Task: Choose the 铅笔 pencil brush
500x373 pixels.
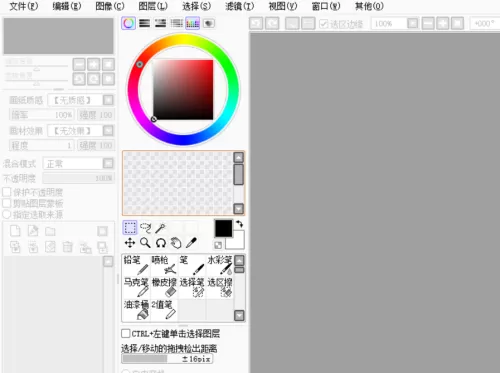Action: coord(136,265)
